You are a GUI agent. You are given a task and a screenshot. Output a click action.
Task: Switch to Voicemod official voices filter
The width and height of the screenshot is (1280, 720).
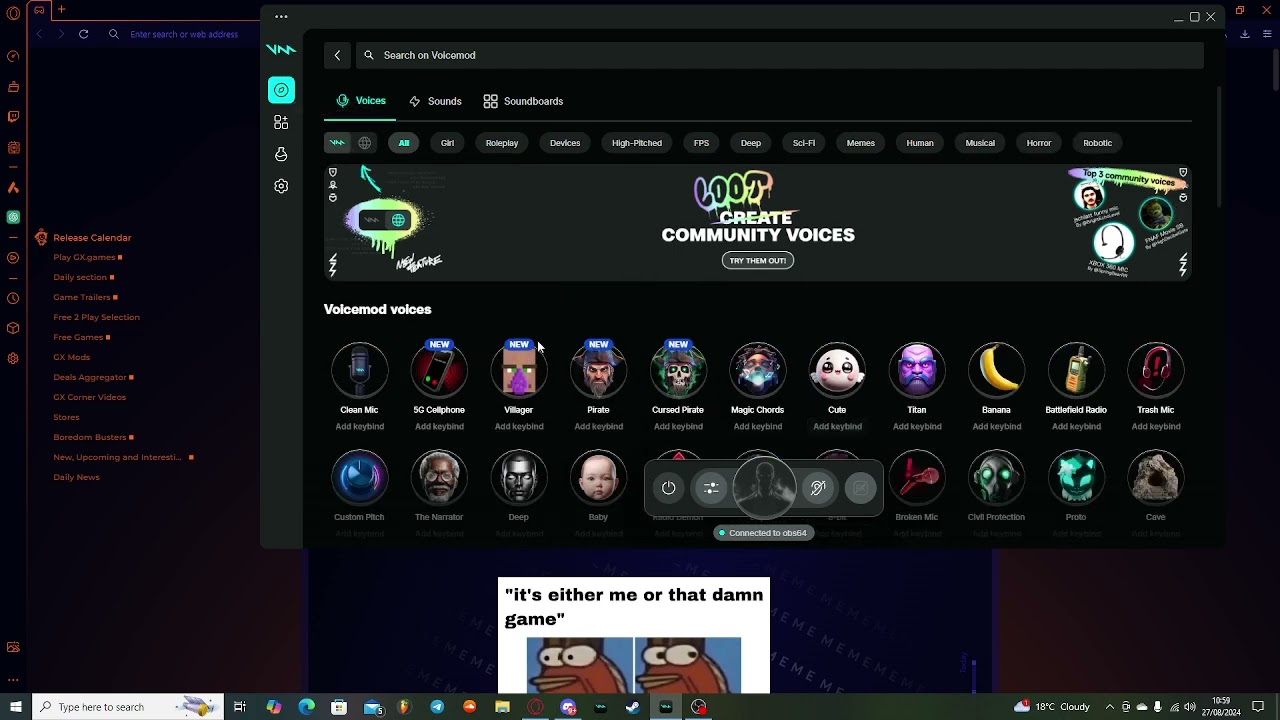coord(337,143)
